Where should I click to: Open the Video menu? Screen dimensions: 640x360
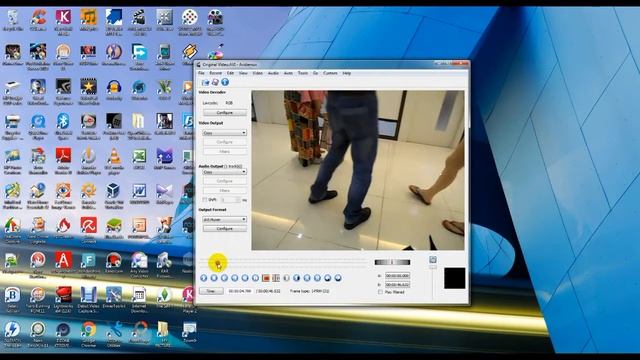point(258,73)
